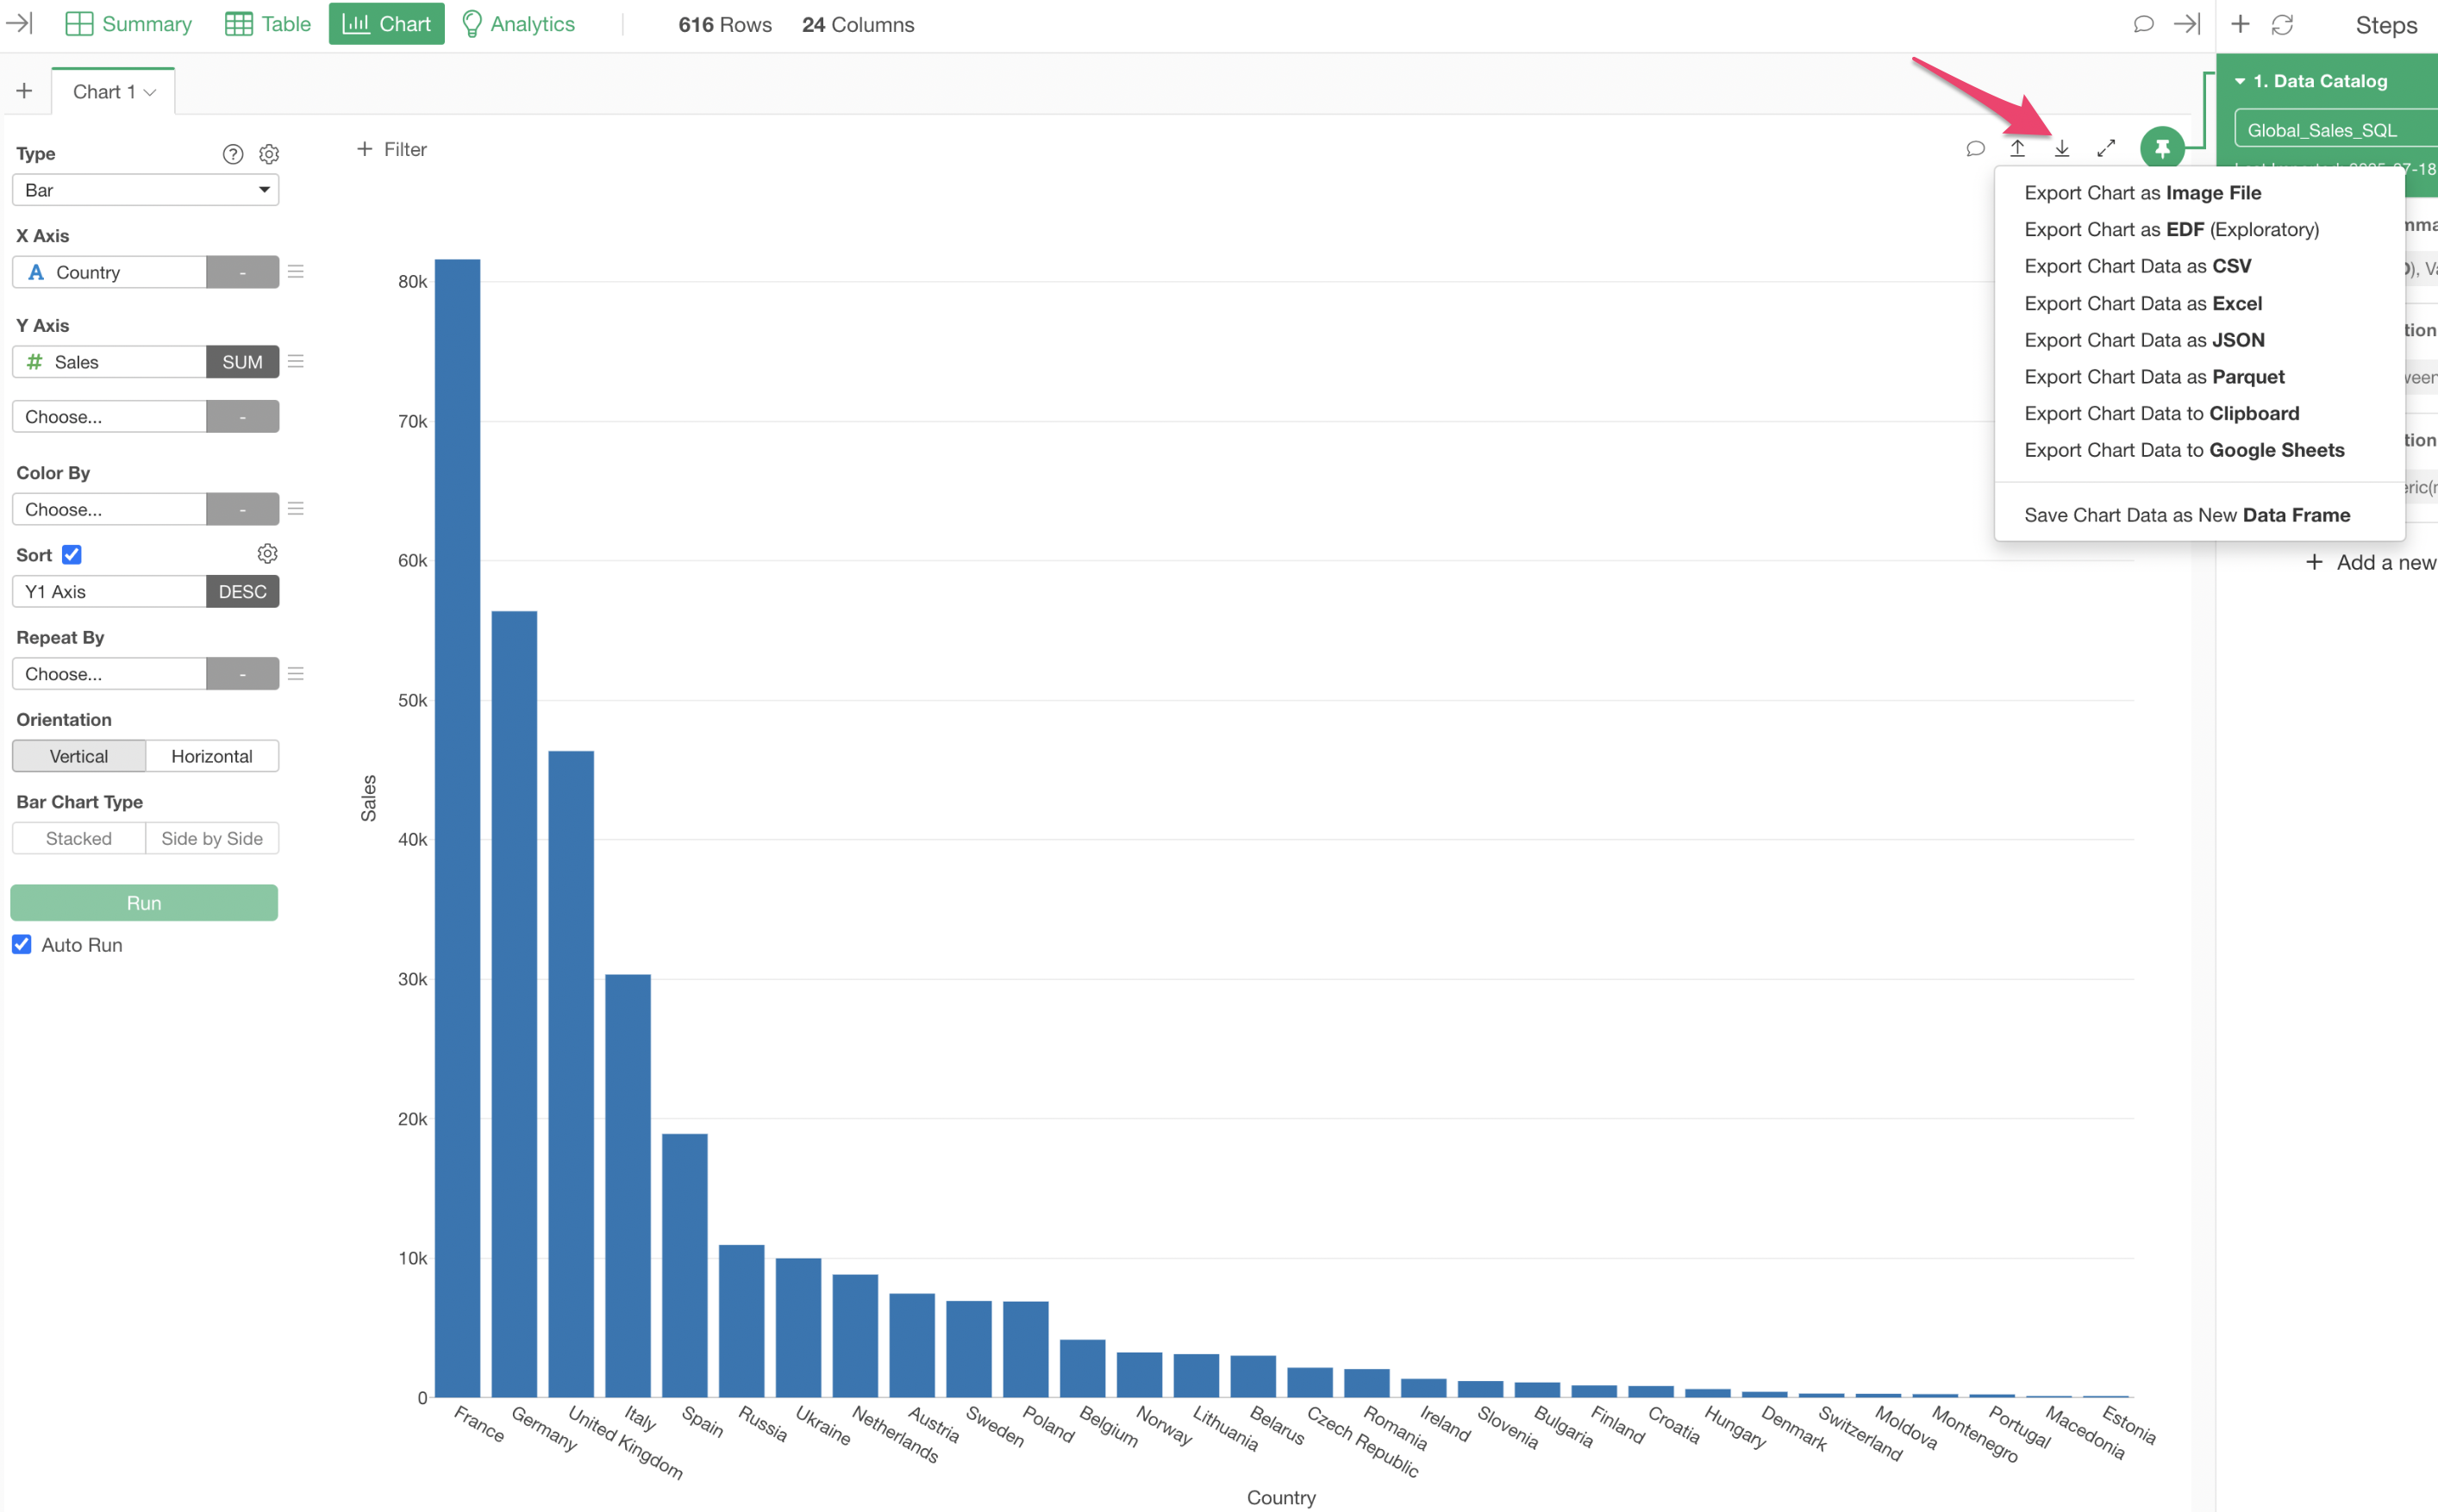Click the Germany bar in chart
2438x1512 pixels.
(514, 1004)
